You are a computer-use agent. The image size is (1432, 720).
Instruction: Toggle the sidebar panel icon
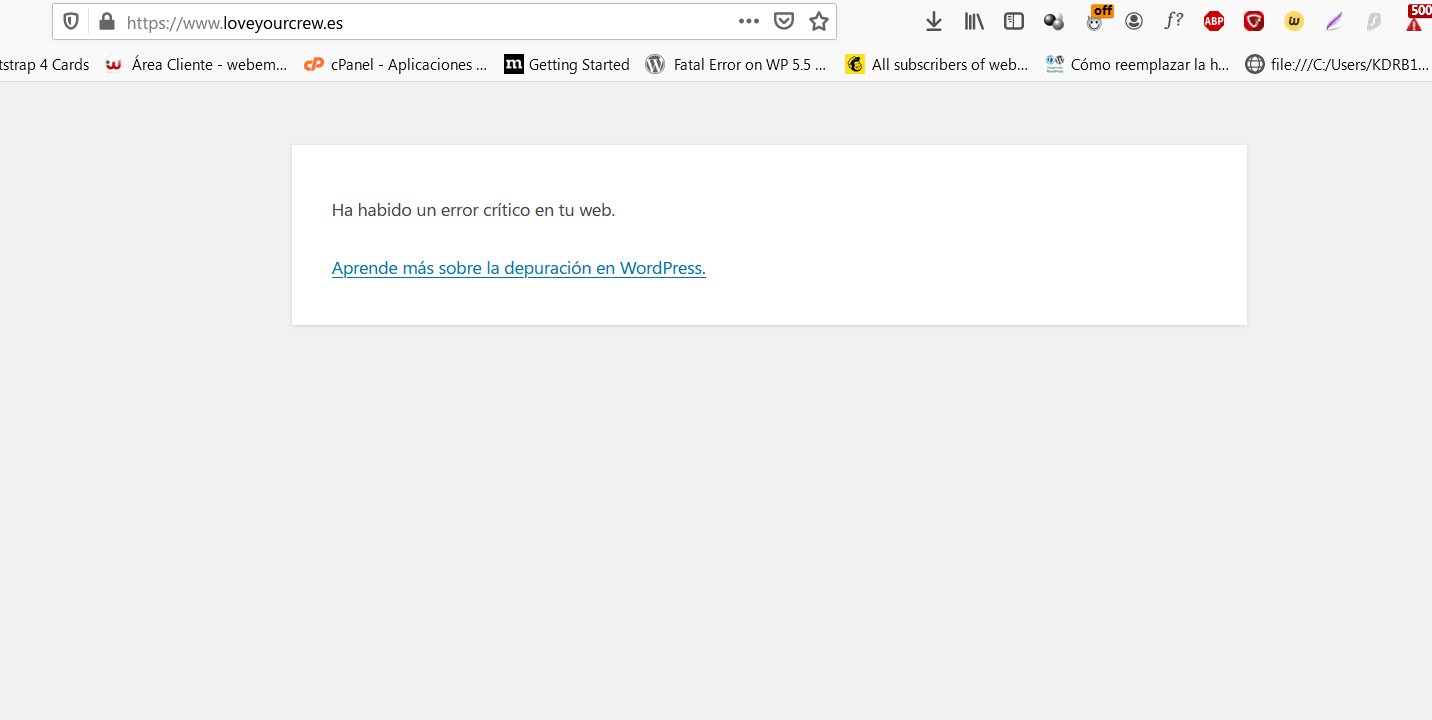pyautogui.click(x=1014, y=21)
